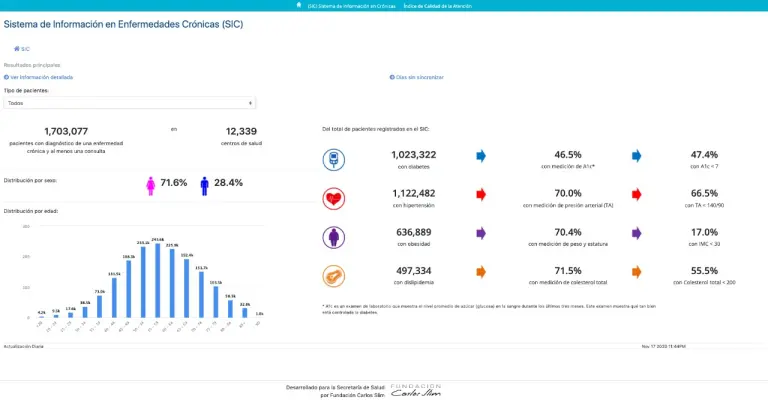Click the tallest bar labeled 243.6k in the age chart
Viewport: 768px width, 400px height.
[158, 281]
